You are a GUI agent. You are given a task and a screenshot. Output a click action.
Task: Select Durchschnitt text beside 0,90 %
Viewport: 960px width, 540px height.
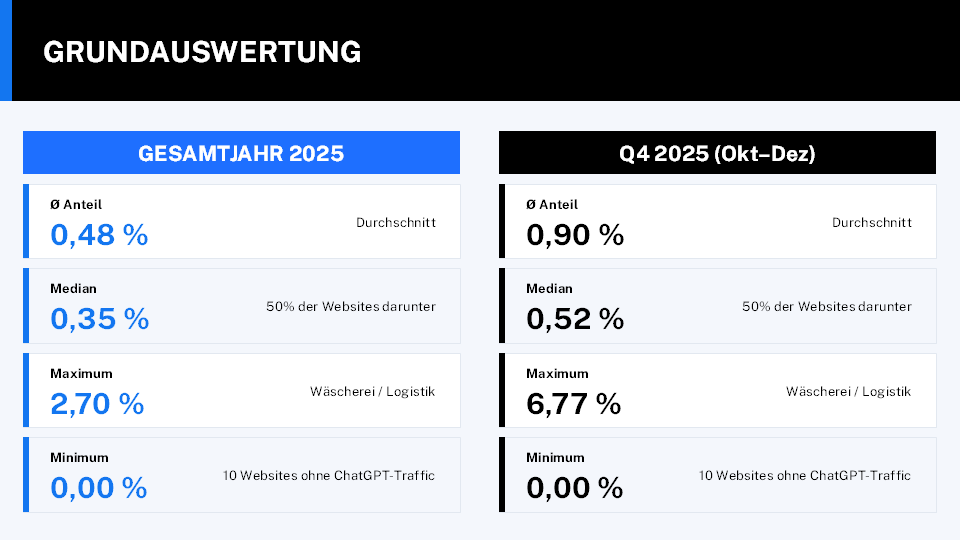pyautogui.click(x=871, y=222)
